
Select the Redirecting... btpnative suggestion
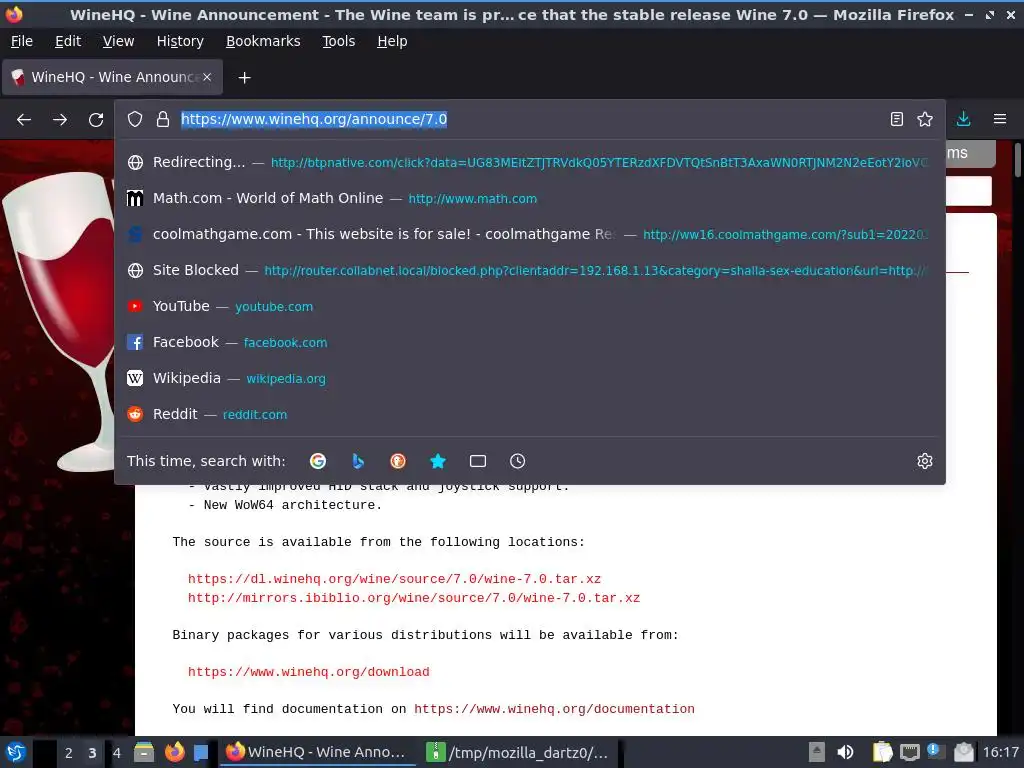[530, 162]
